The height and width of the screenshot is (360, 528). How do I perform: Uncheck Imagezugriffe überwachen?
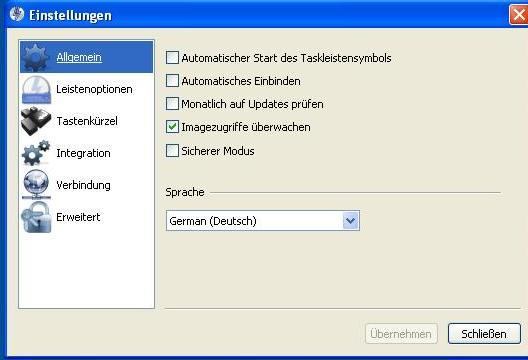point(172,127)
